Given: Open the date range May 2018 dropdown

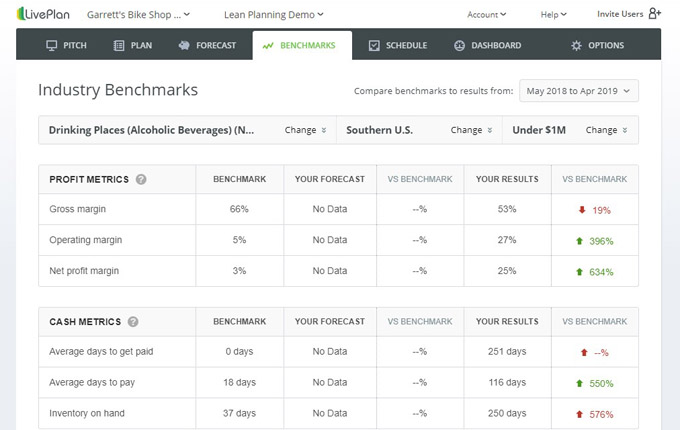Looking at the screenshot, I should tap(578, 91).
